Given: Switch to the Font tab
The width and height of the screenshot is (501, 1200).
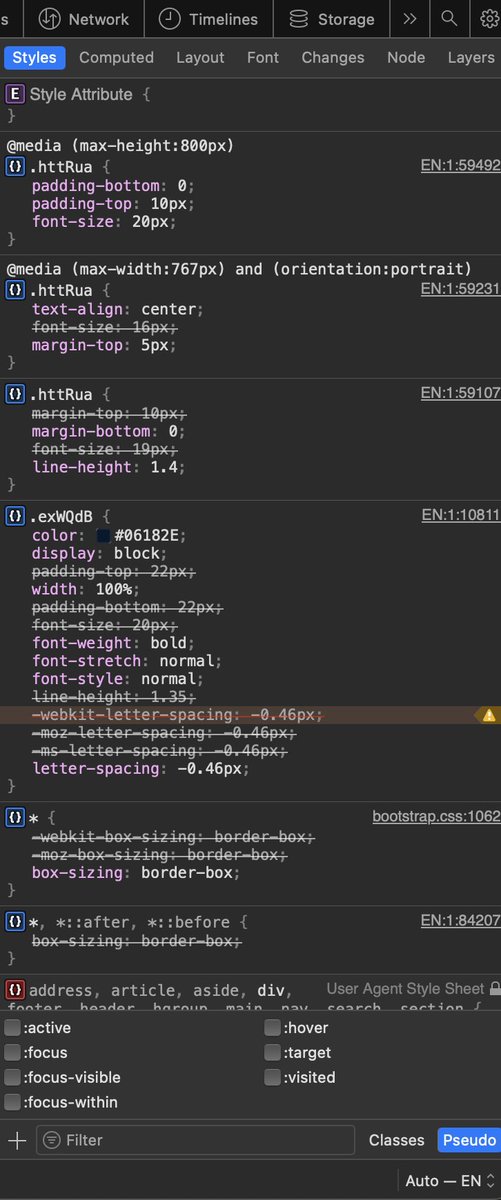Looking at the screenshot, I should tap(263, 57).
